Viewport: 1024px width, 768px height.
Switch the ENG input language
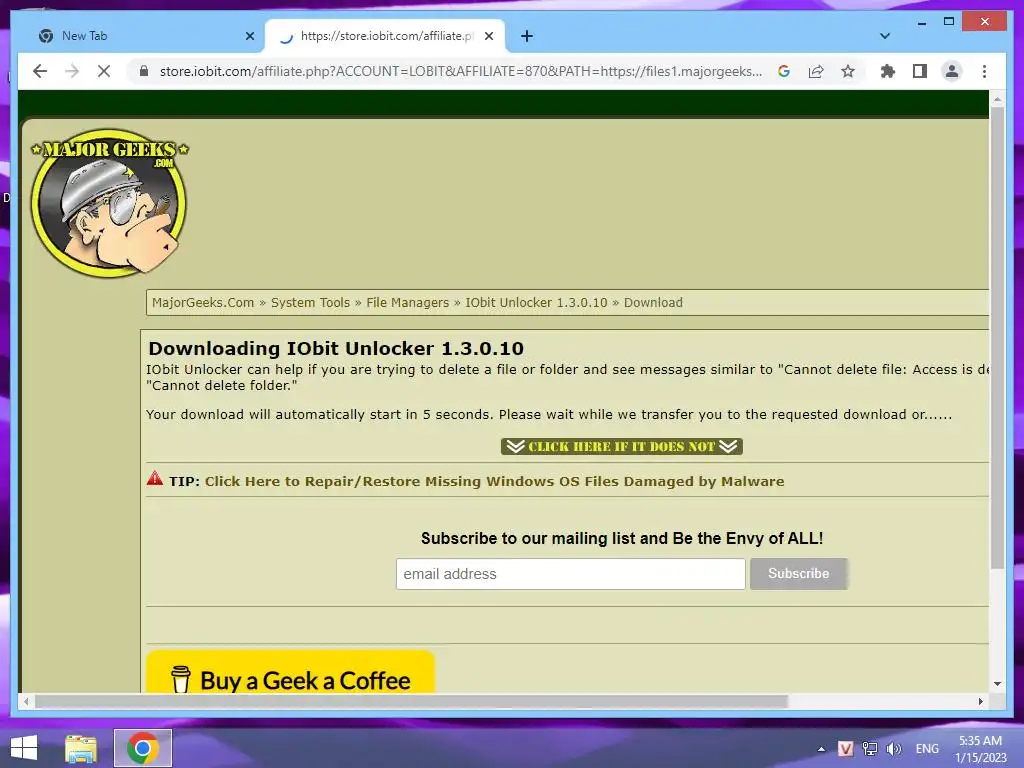[x=927, y=748]
